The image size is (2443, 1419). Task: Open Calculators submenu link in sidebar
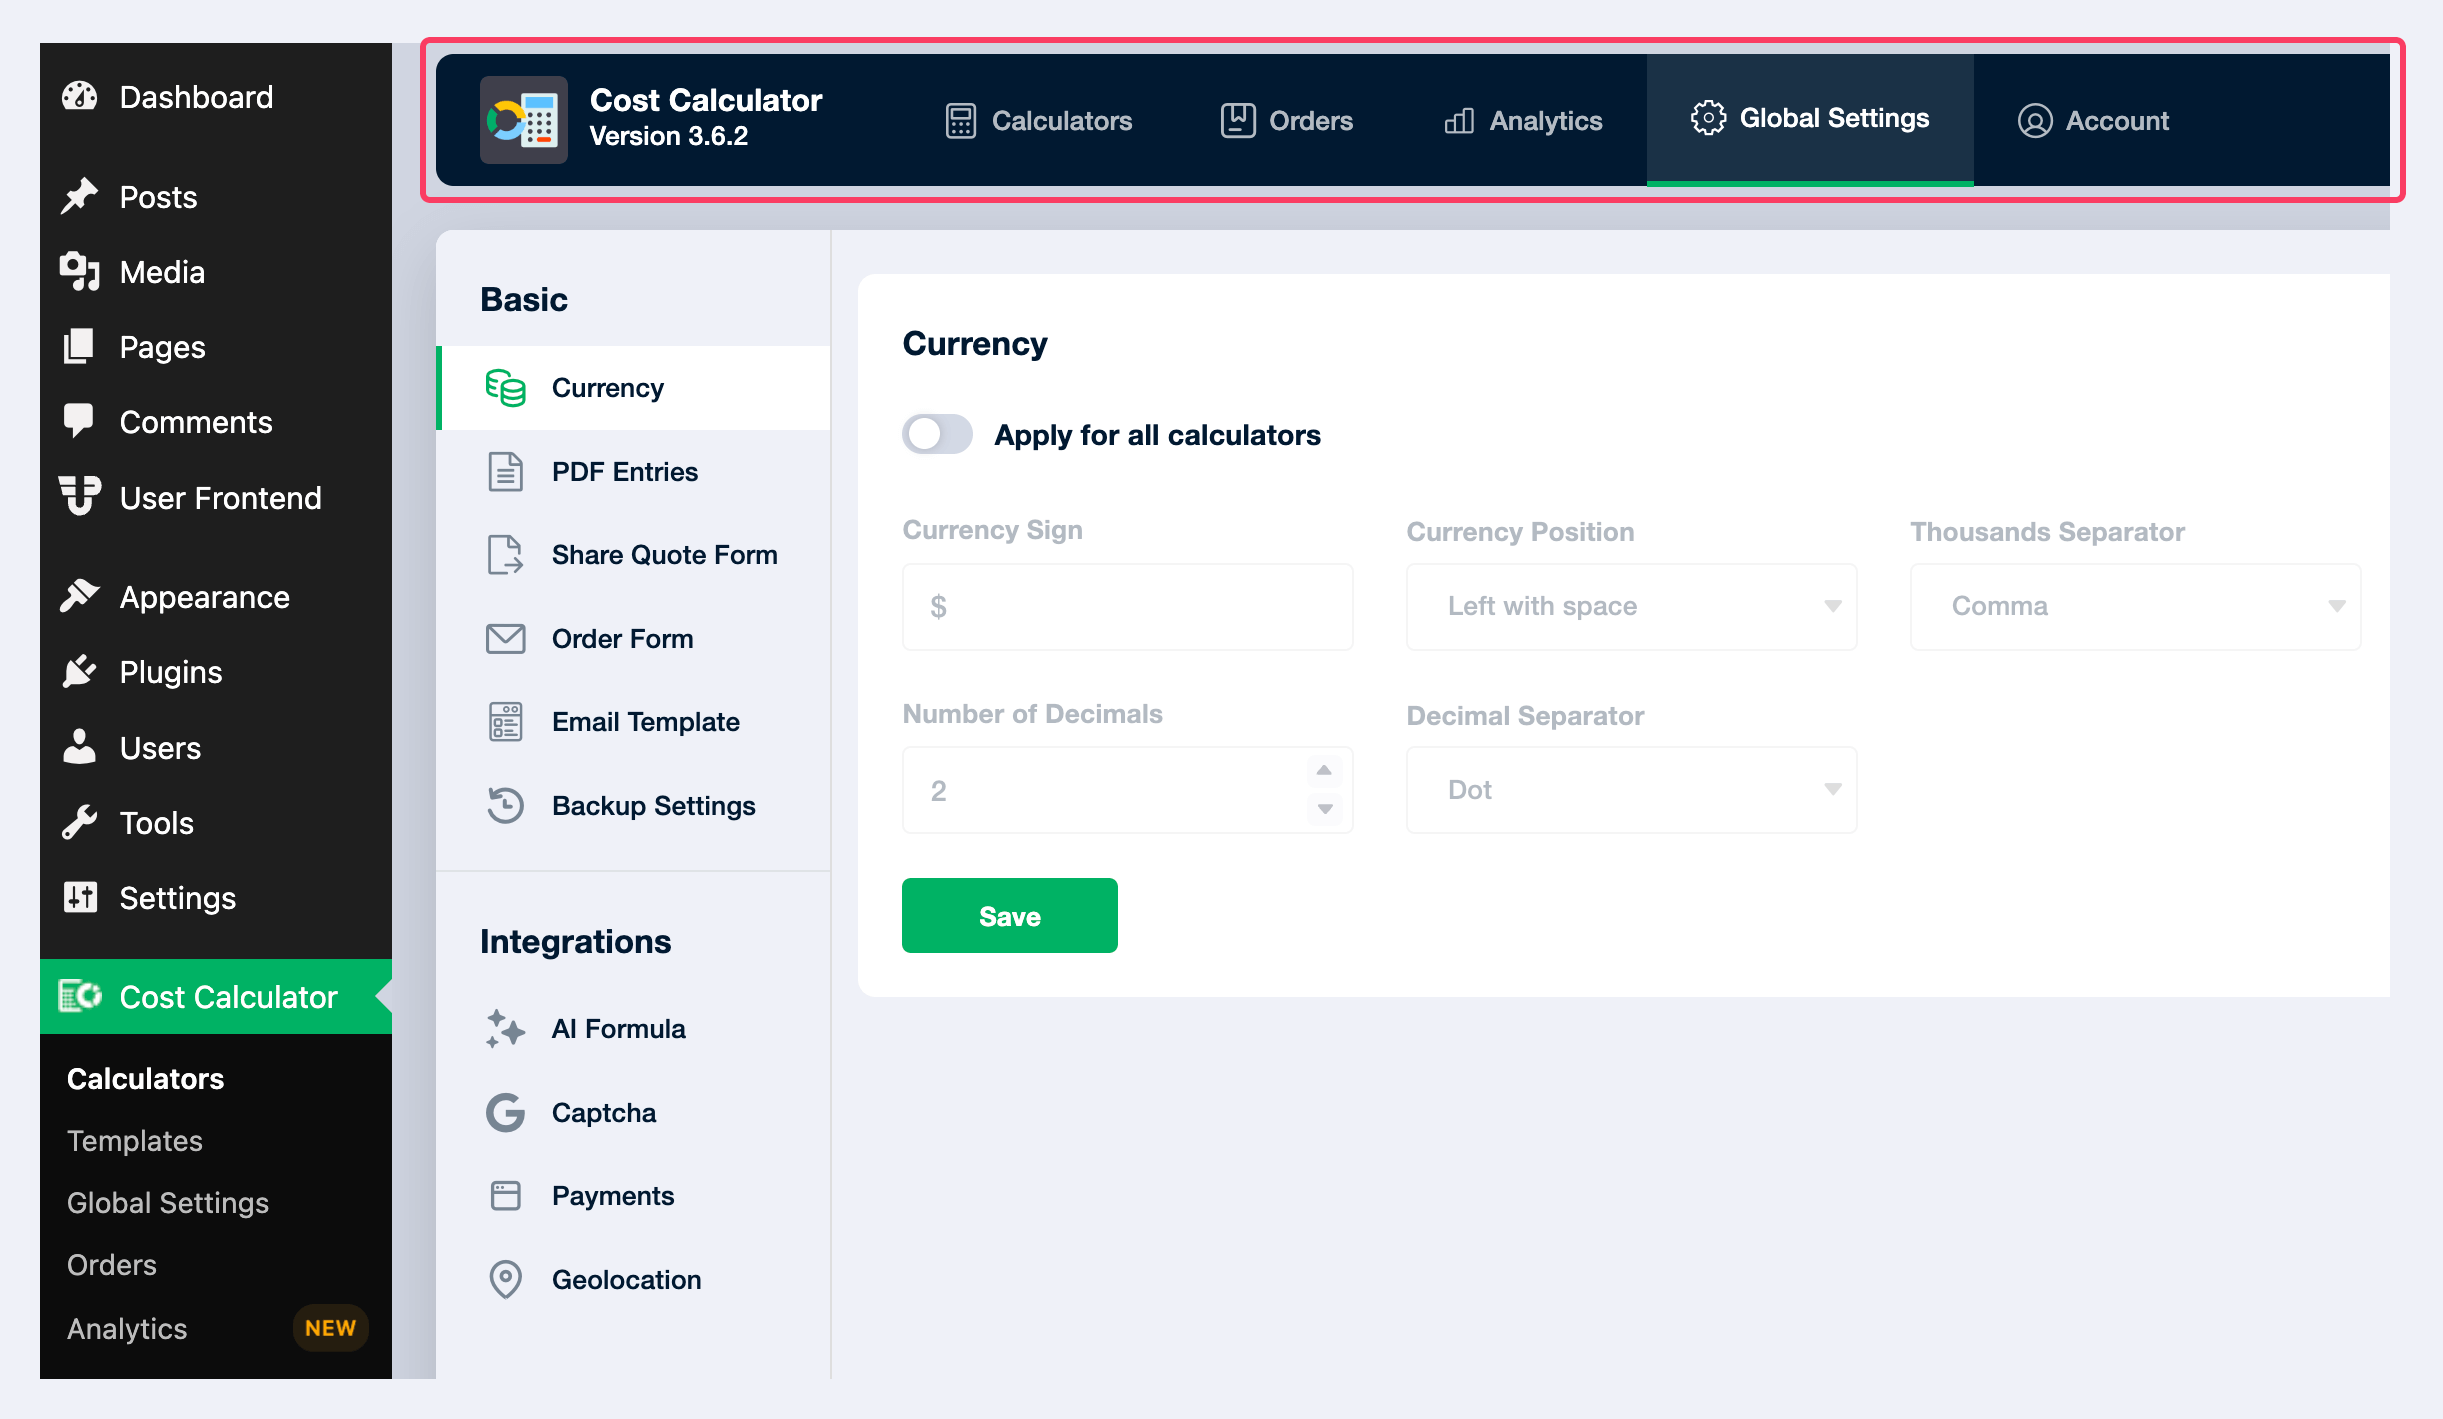tap(145, 1079)
